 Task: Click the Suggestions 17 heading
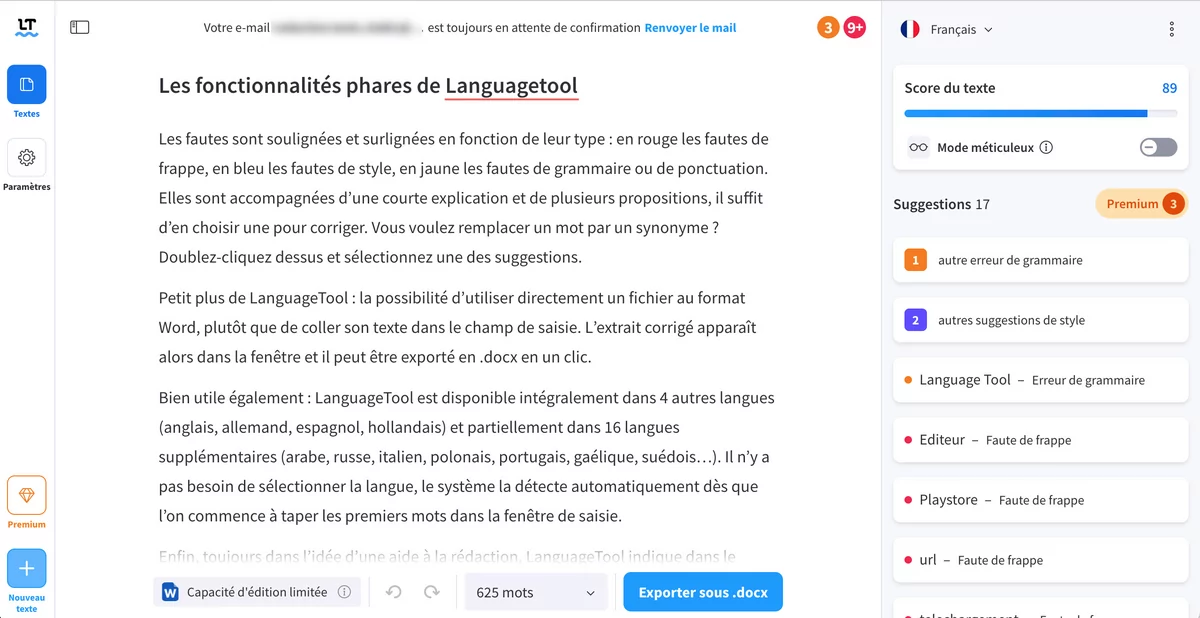click(x=941, y=204)
